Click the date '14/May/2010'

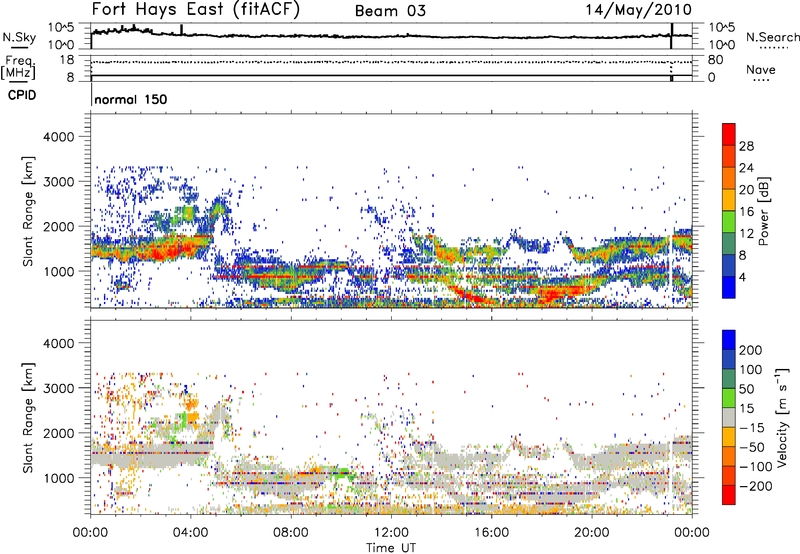pos(638,10)
